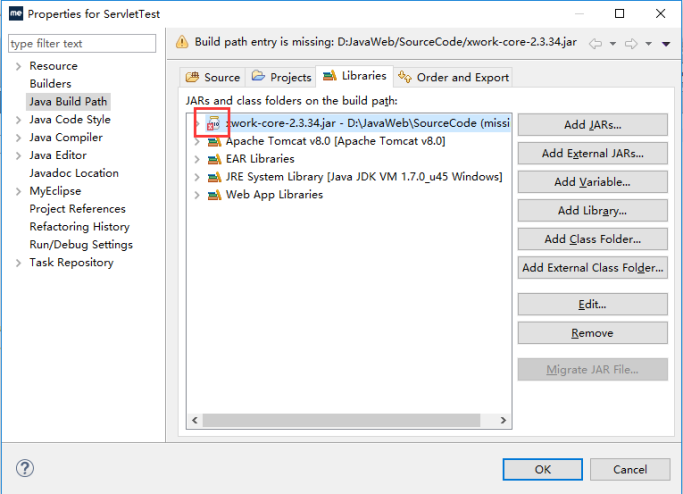Click the forward navigation arrow icon
This screenshot has width=683, height=494.
point(630,43)
